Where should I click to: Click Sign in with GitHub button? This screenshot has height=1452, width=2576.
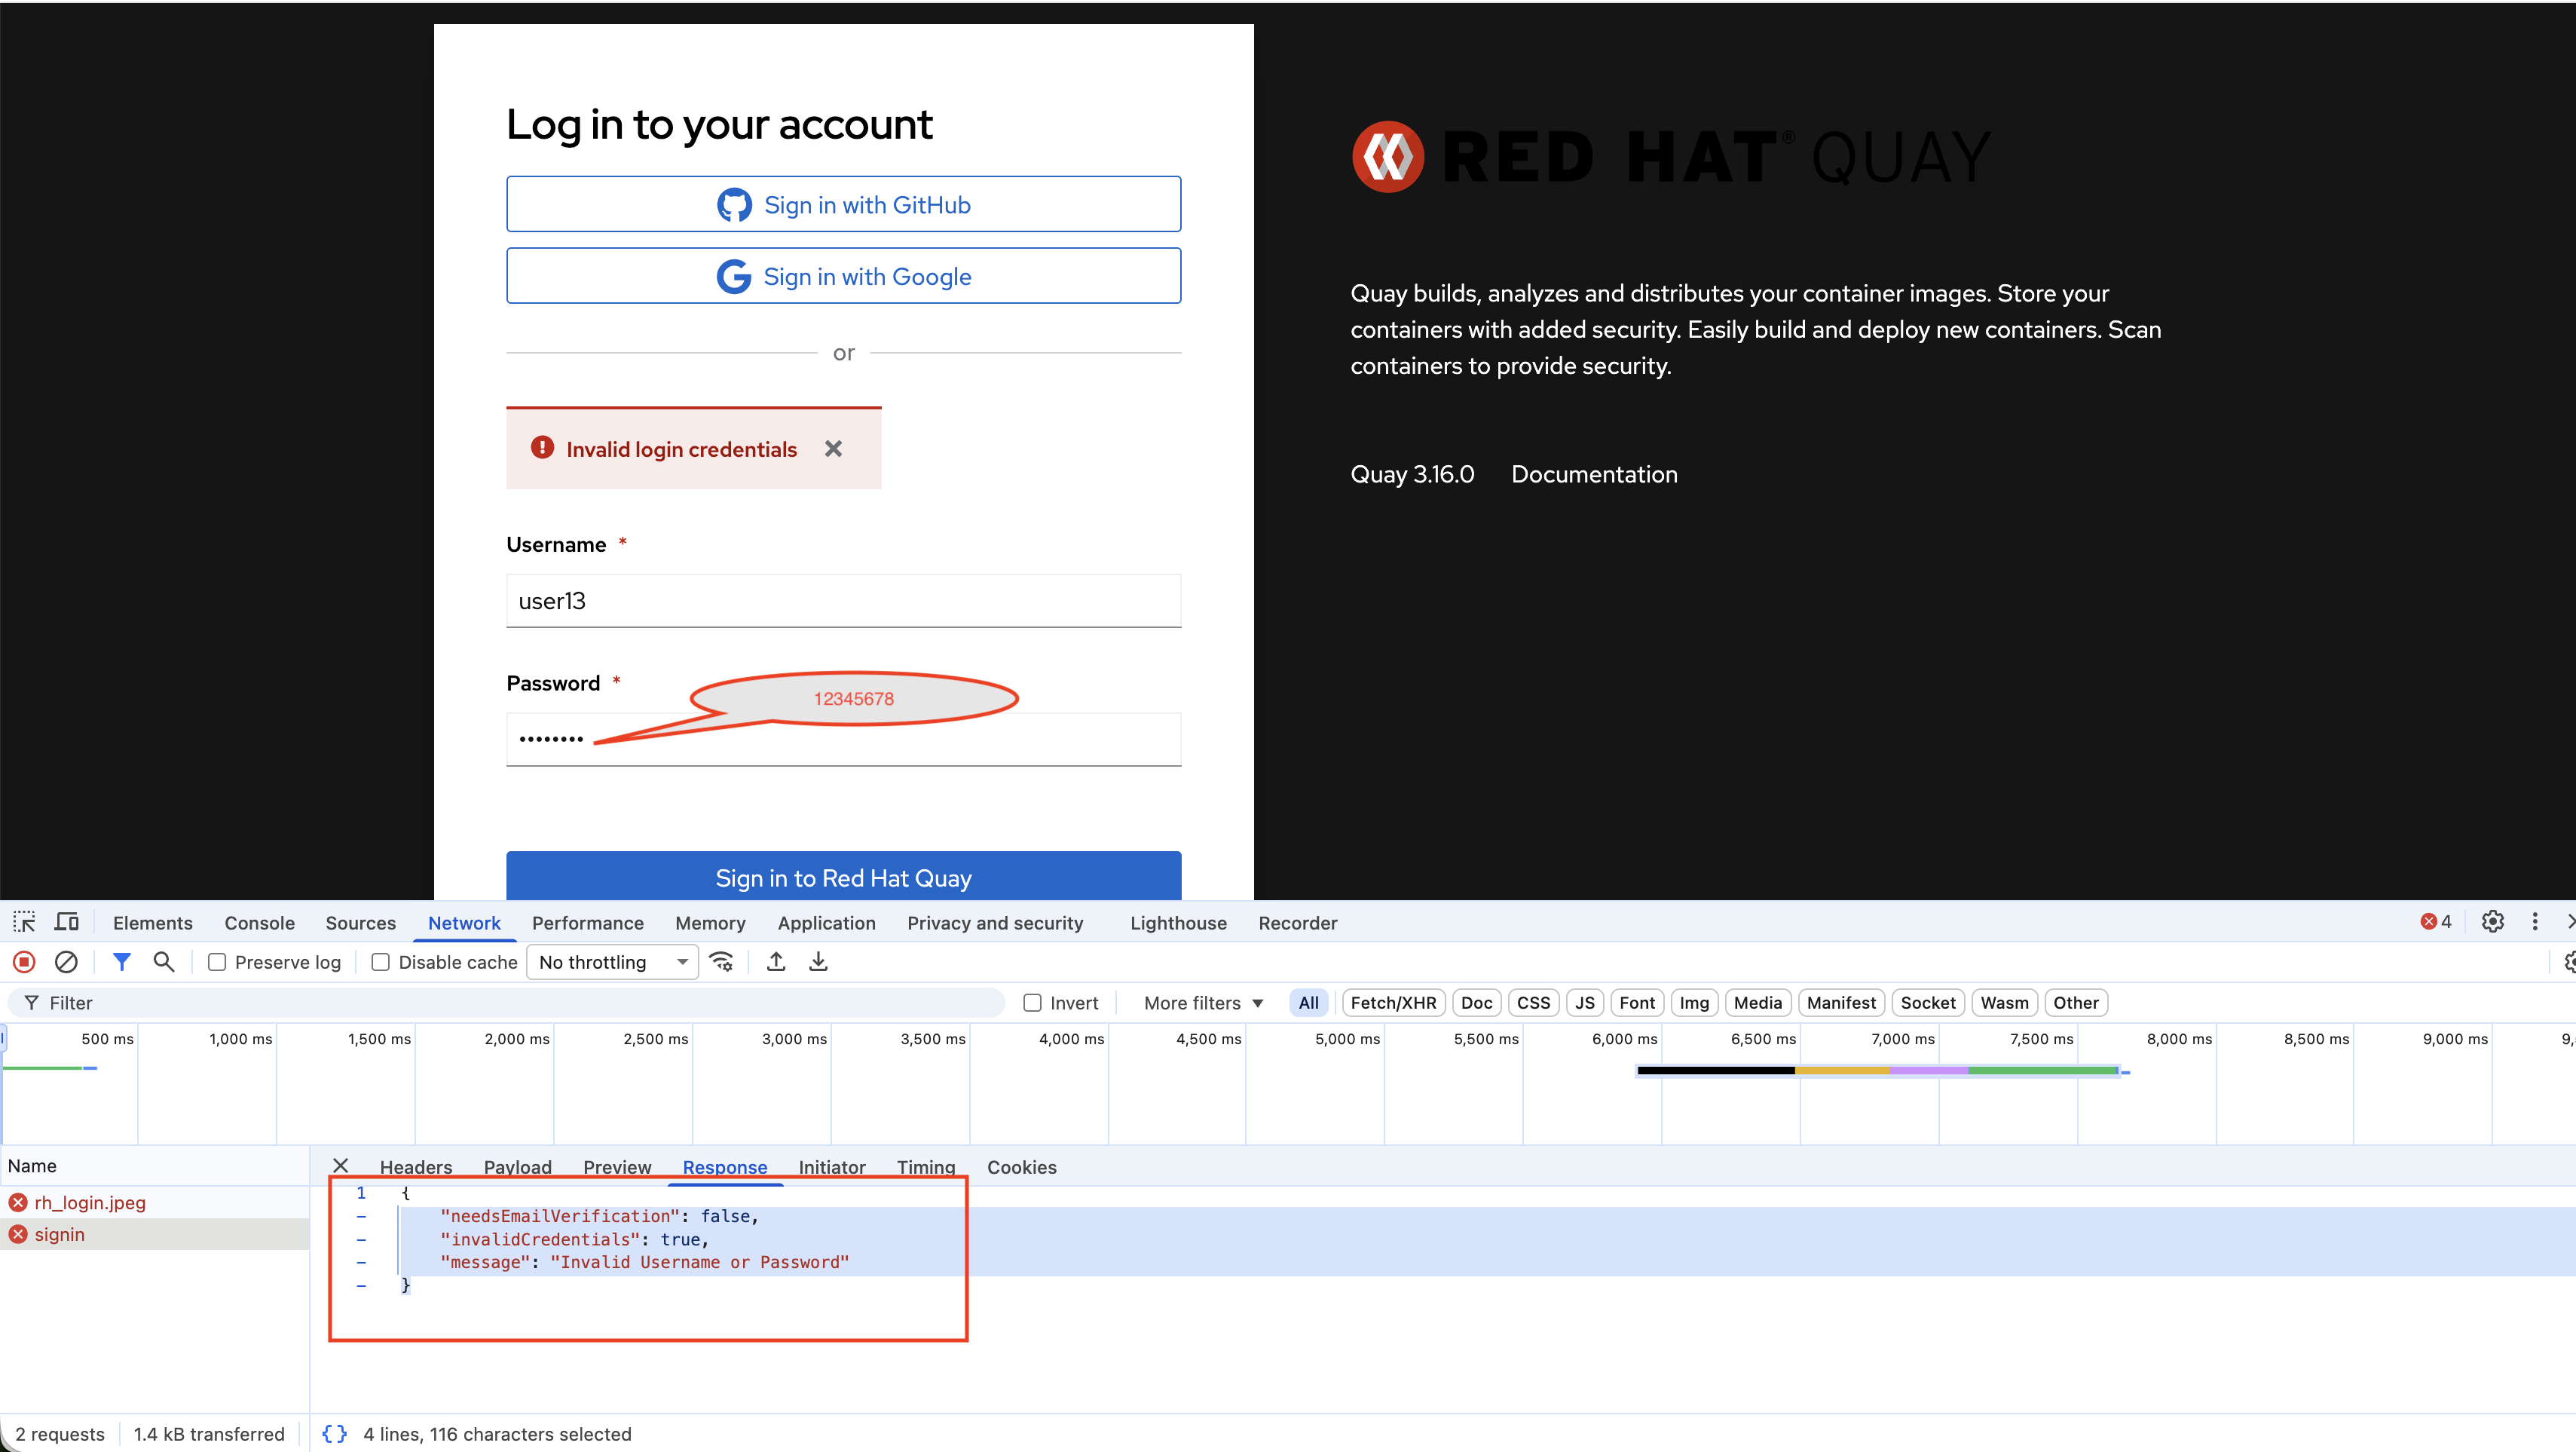point(843,205)
